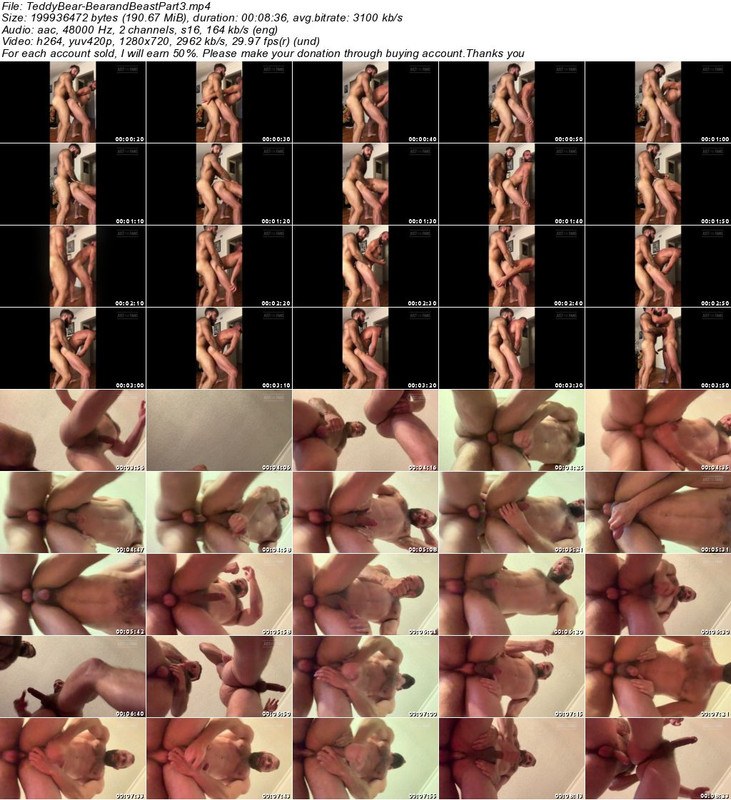Viewport: 731px width, 800px height.
Task: Open the frame stamped 00:00:40
Action: 365,101
